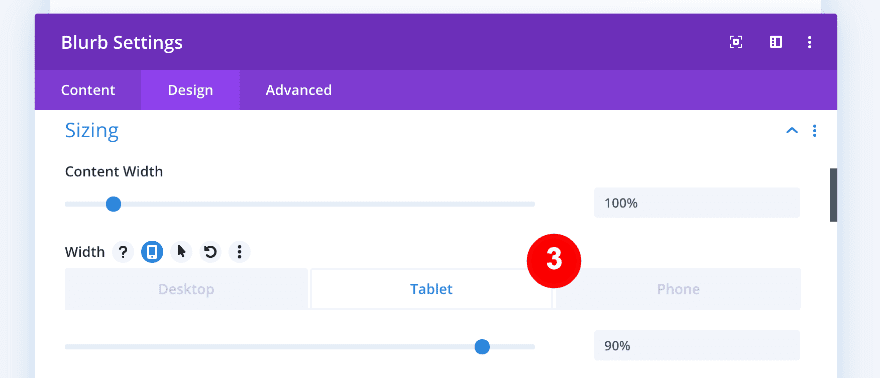Screen dimensions: 880x378
Task: Reset Width with the undo arrow icon
Action: point(210,252)
